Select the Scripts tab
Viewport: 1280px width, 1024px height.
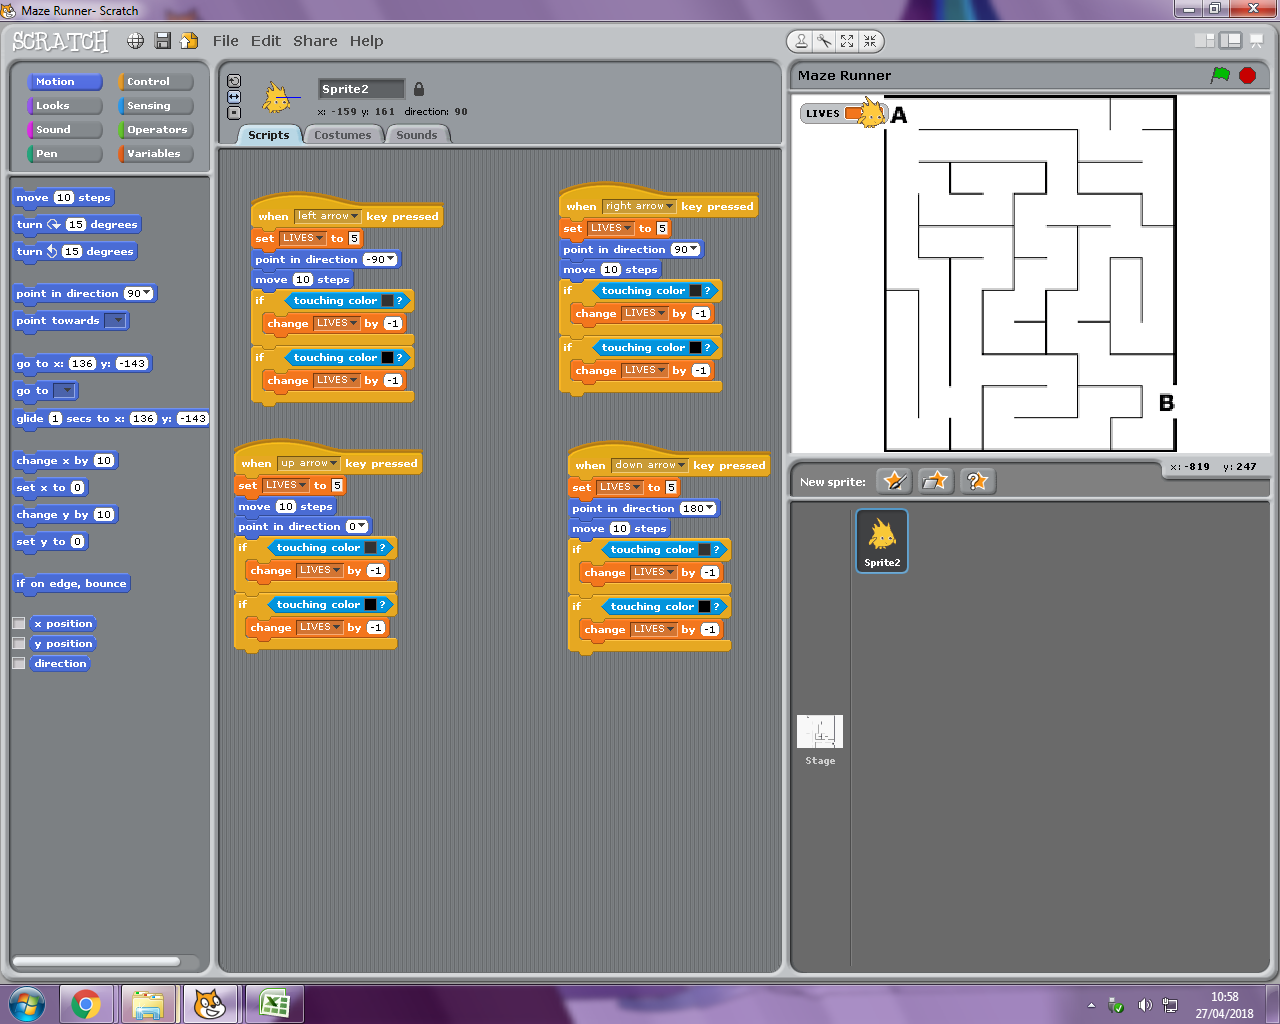pos(269,135)
